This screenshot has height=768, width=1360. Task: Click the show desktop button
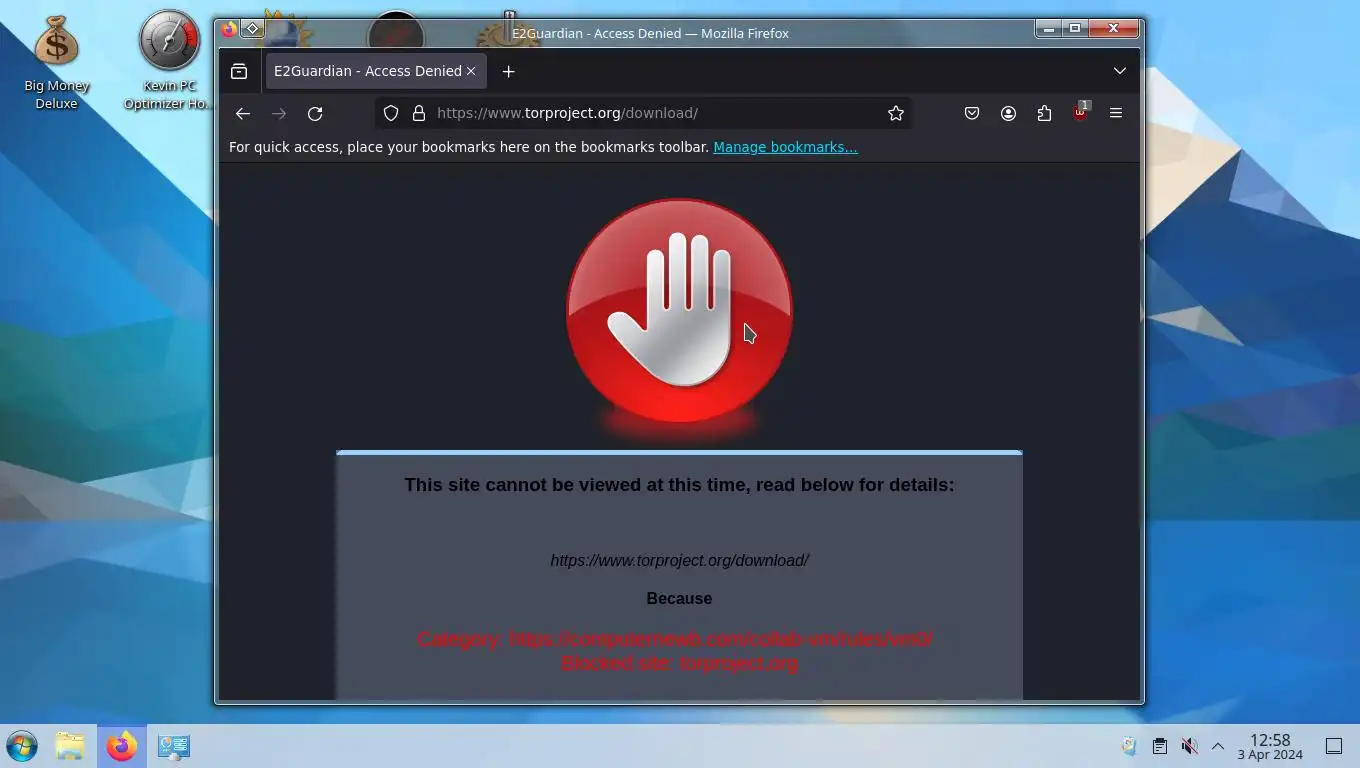(x=1333, y=746)
